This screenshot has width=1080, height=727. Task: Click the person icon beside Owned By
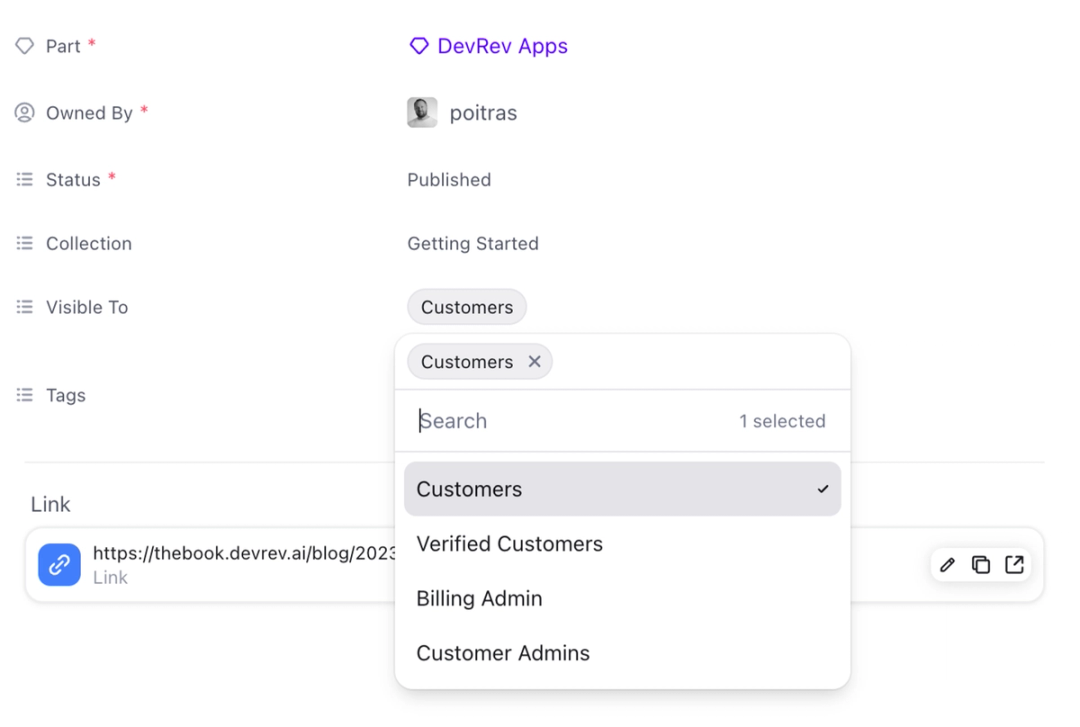coord(25,112)
